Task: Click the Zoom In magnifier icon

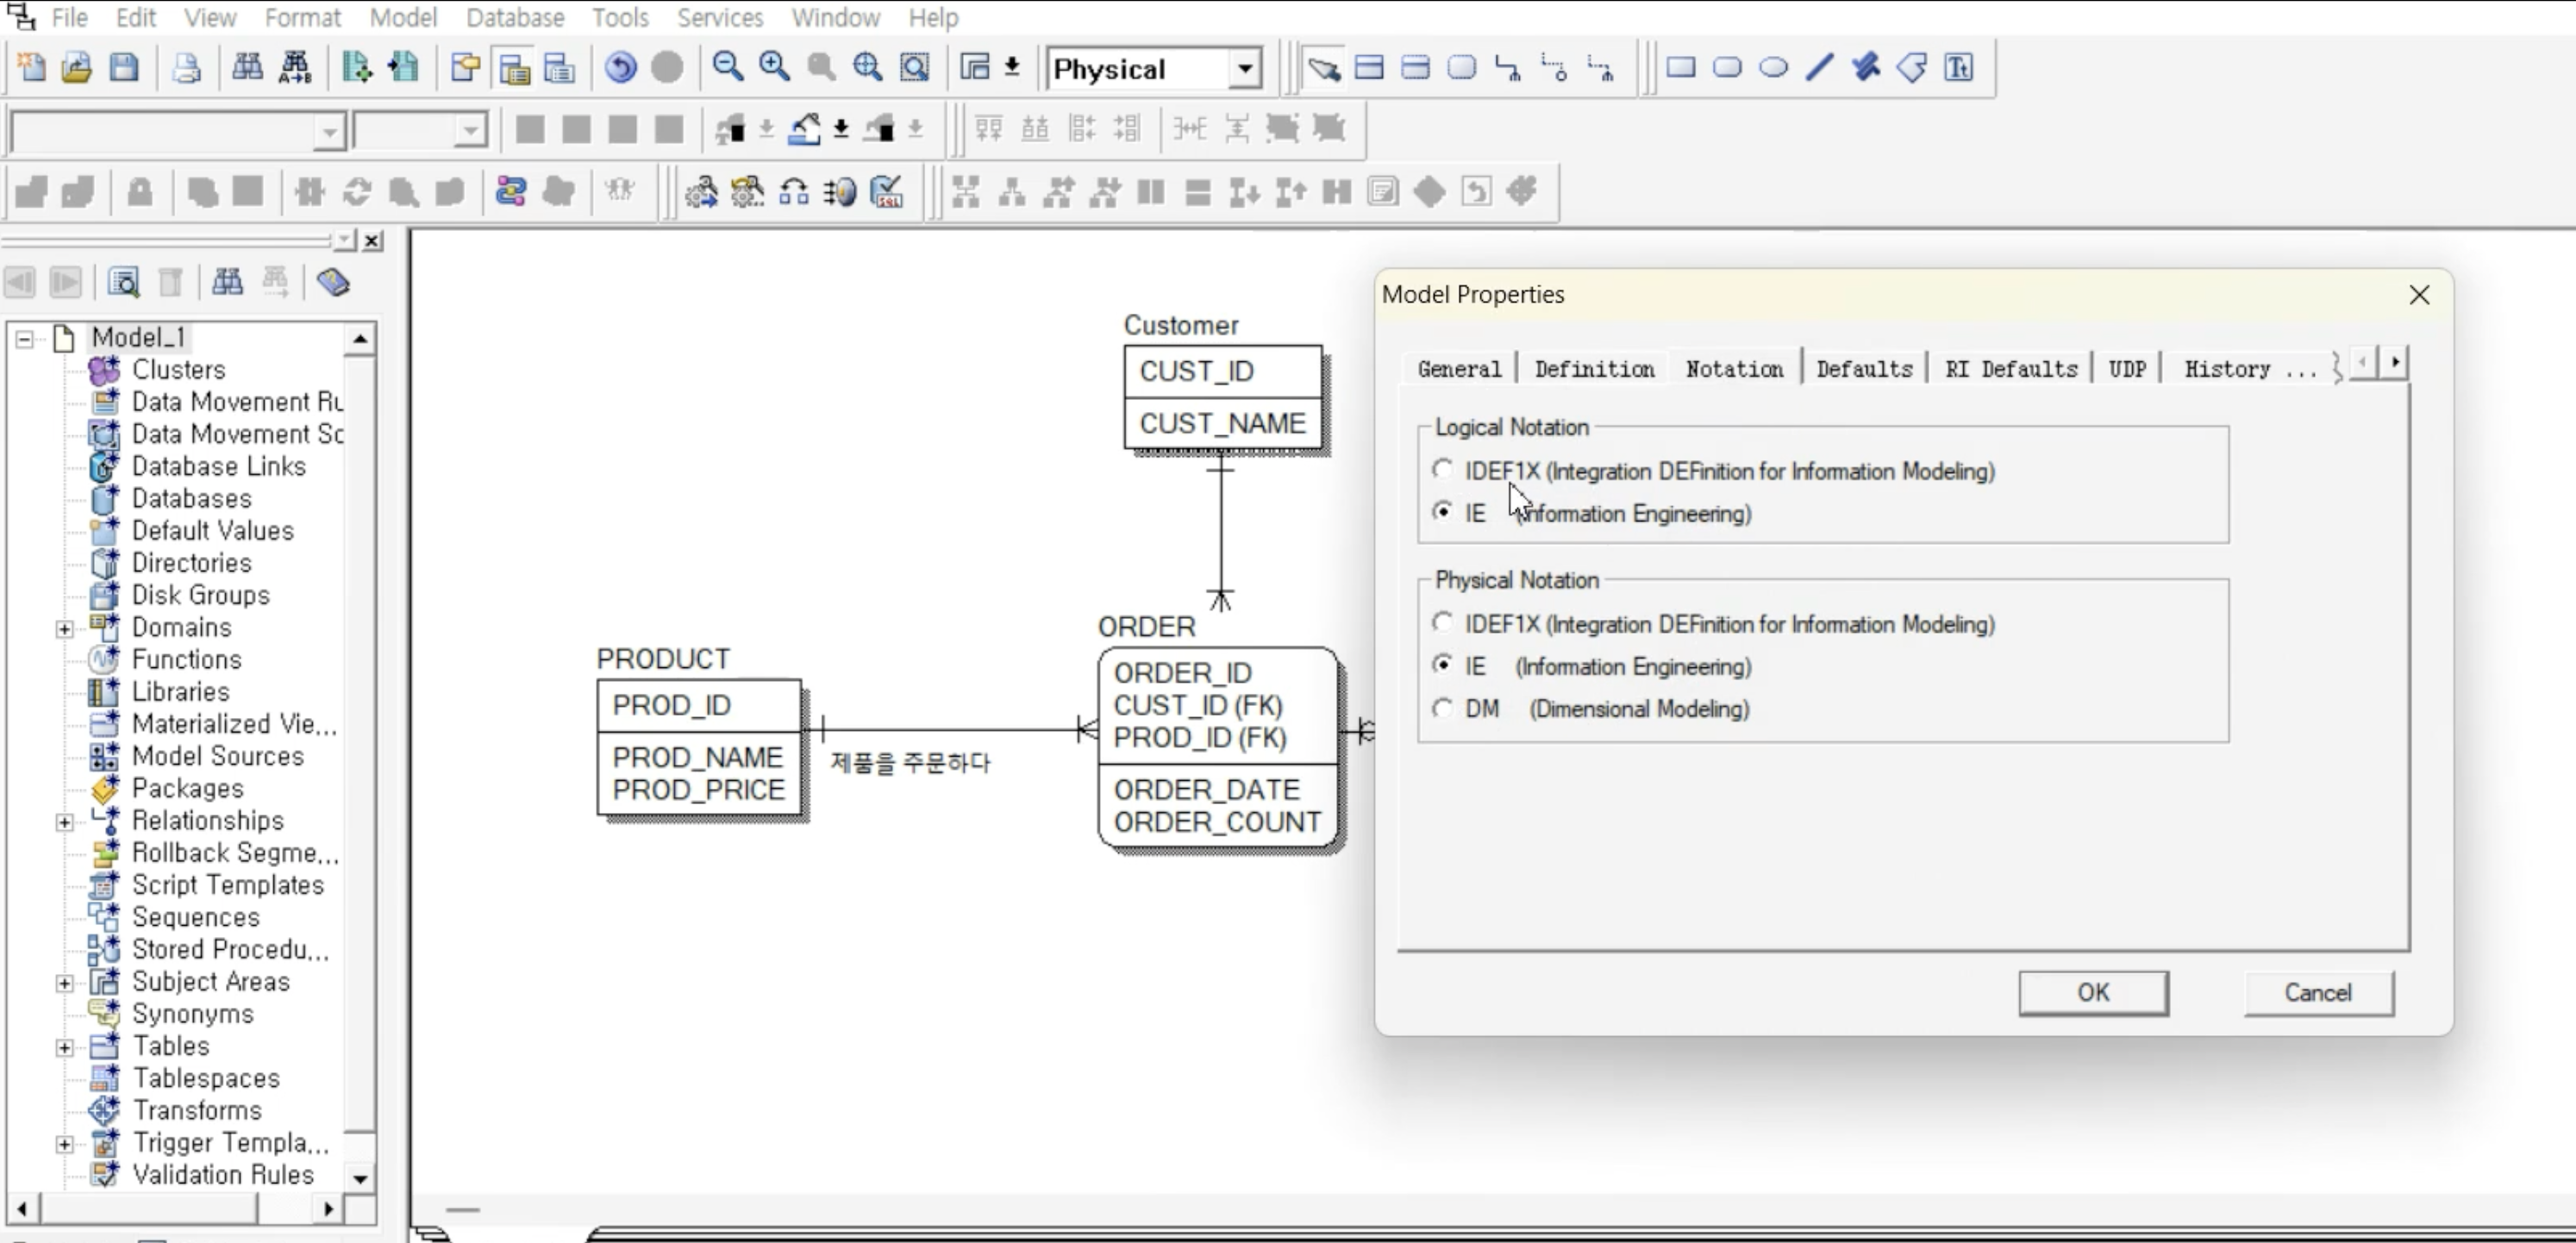Action: [x=774, y=68]
